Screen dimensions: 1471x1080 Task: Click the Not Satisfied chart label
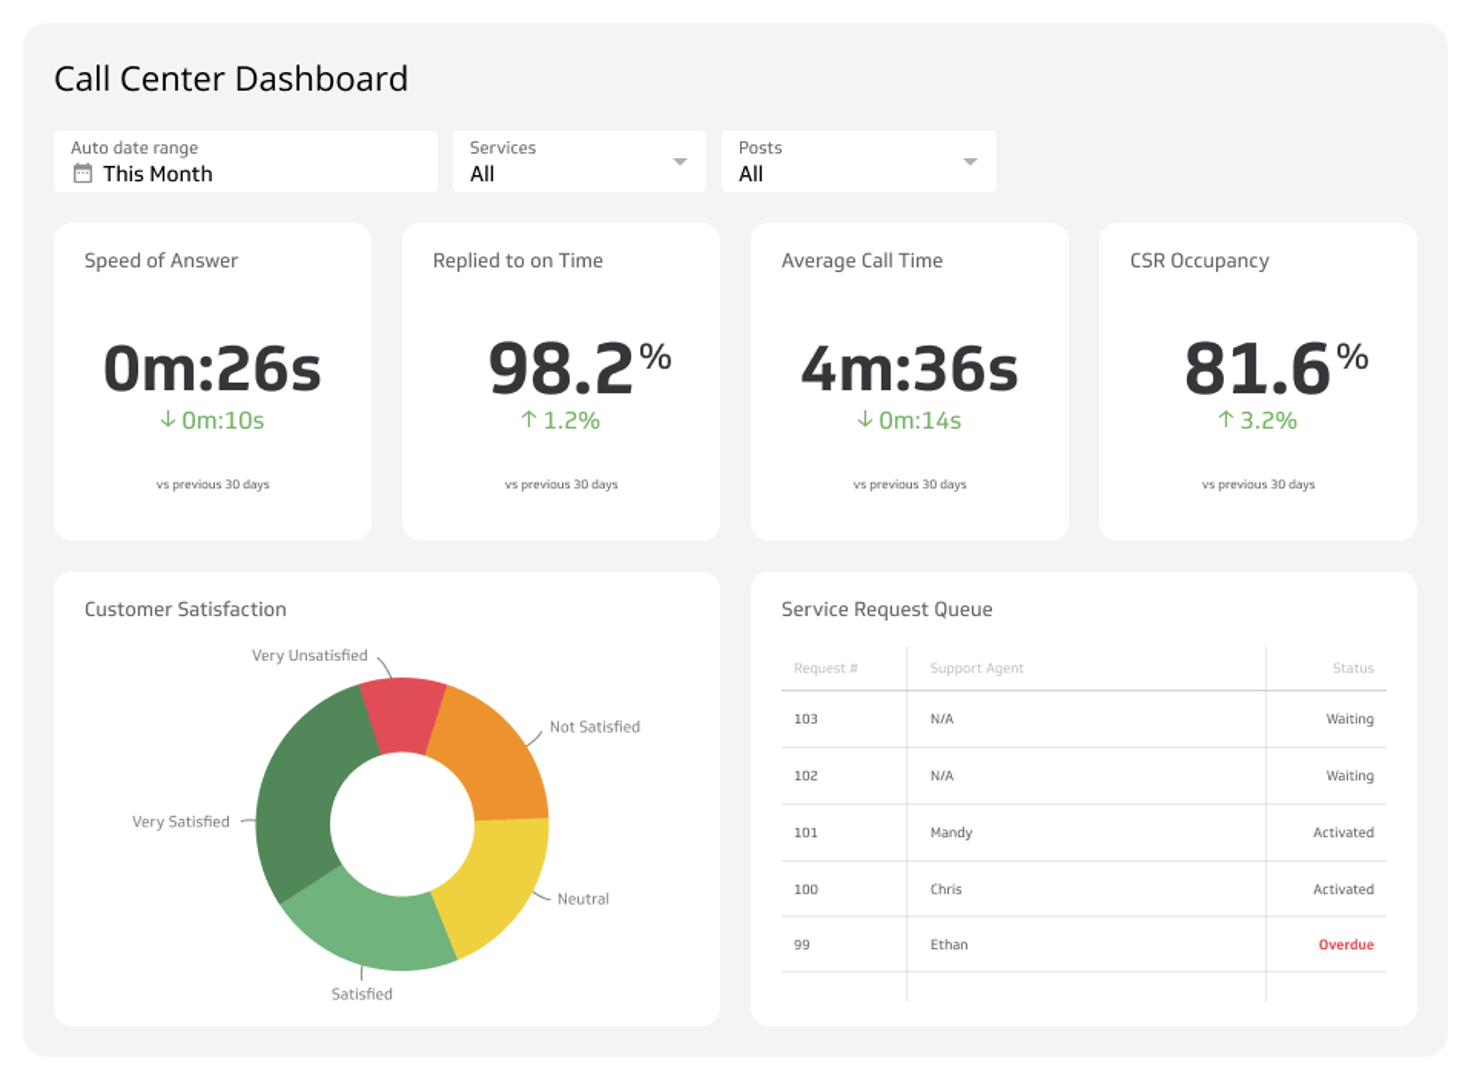point(596,727)
